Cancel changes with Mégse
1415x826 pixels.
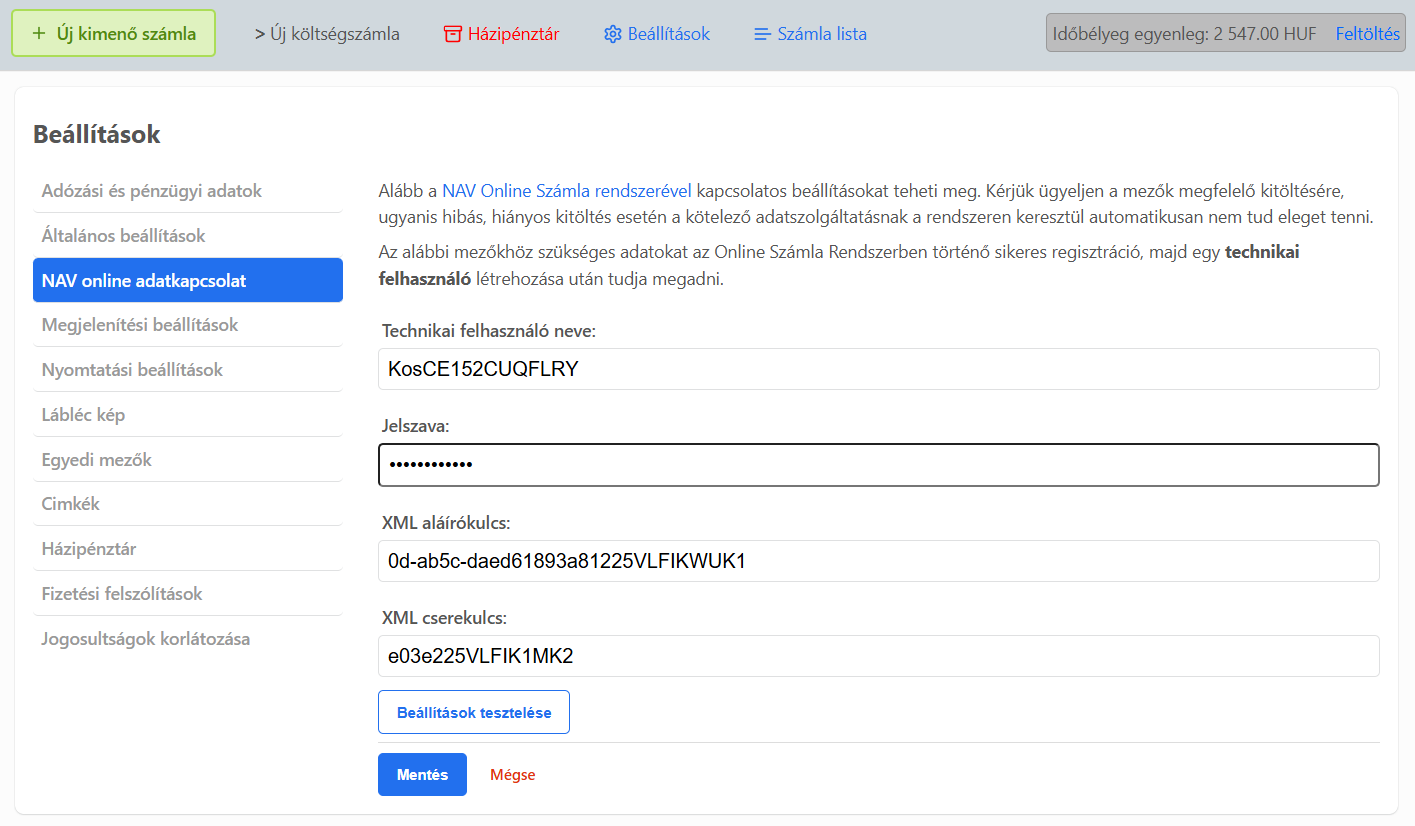coord(512,775)
